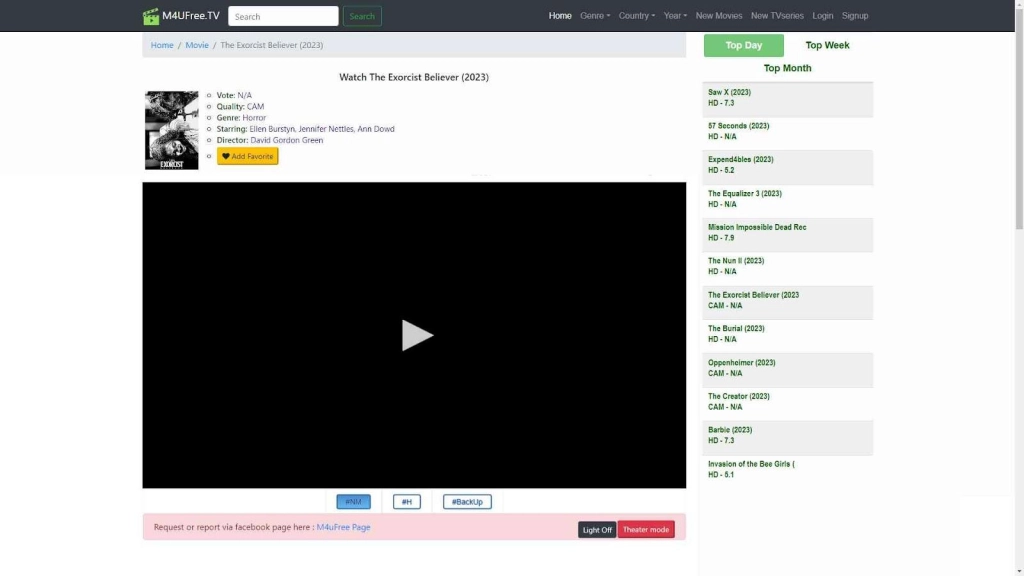Screen dimensions: 1024x576
Task: Go to the Movie breadcrumb link
Action: [197, 45]
